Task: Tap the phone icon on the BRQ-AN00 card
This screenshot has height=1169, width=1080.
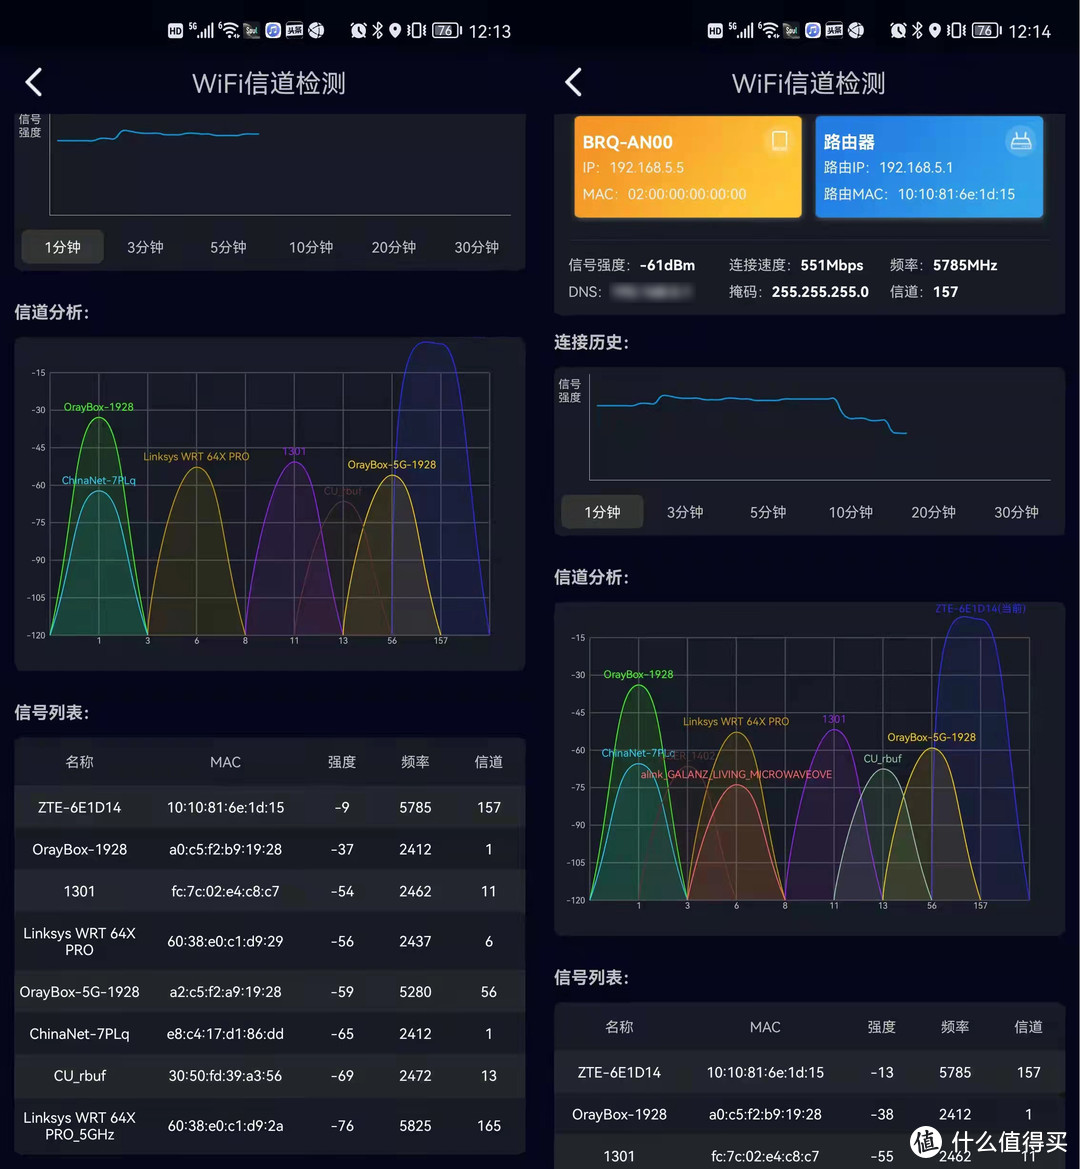Action: tap(778, 141)
